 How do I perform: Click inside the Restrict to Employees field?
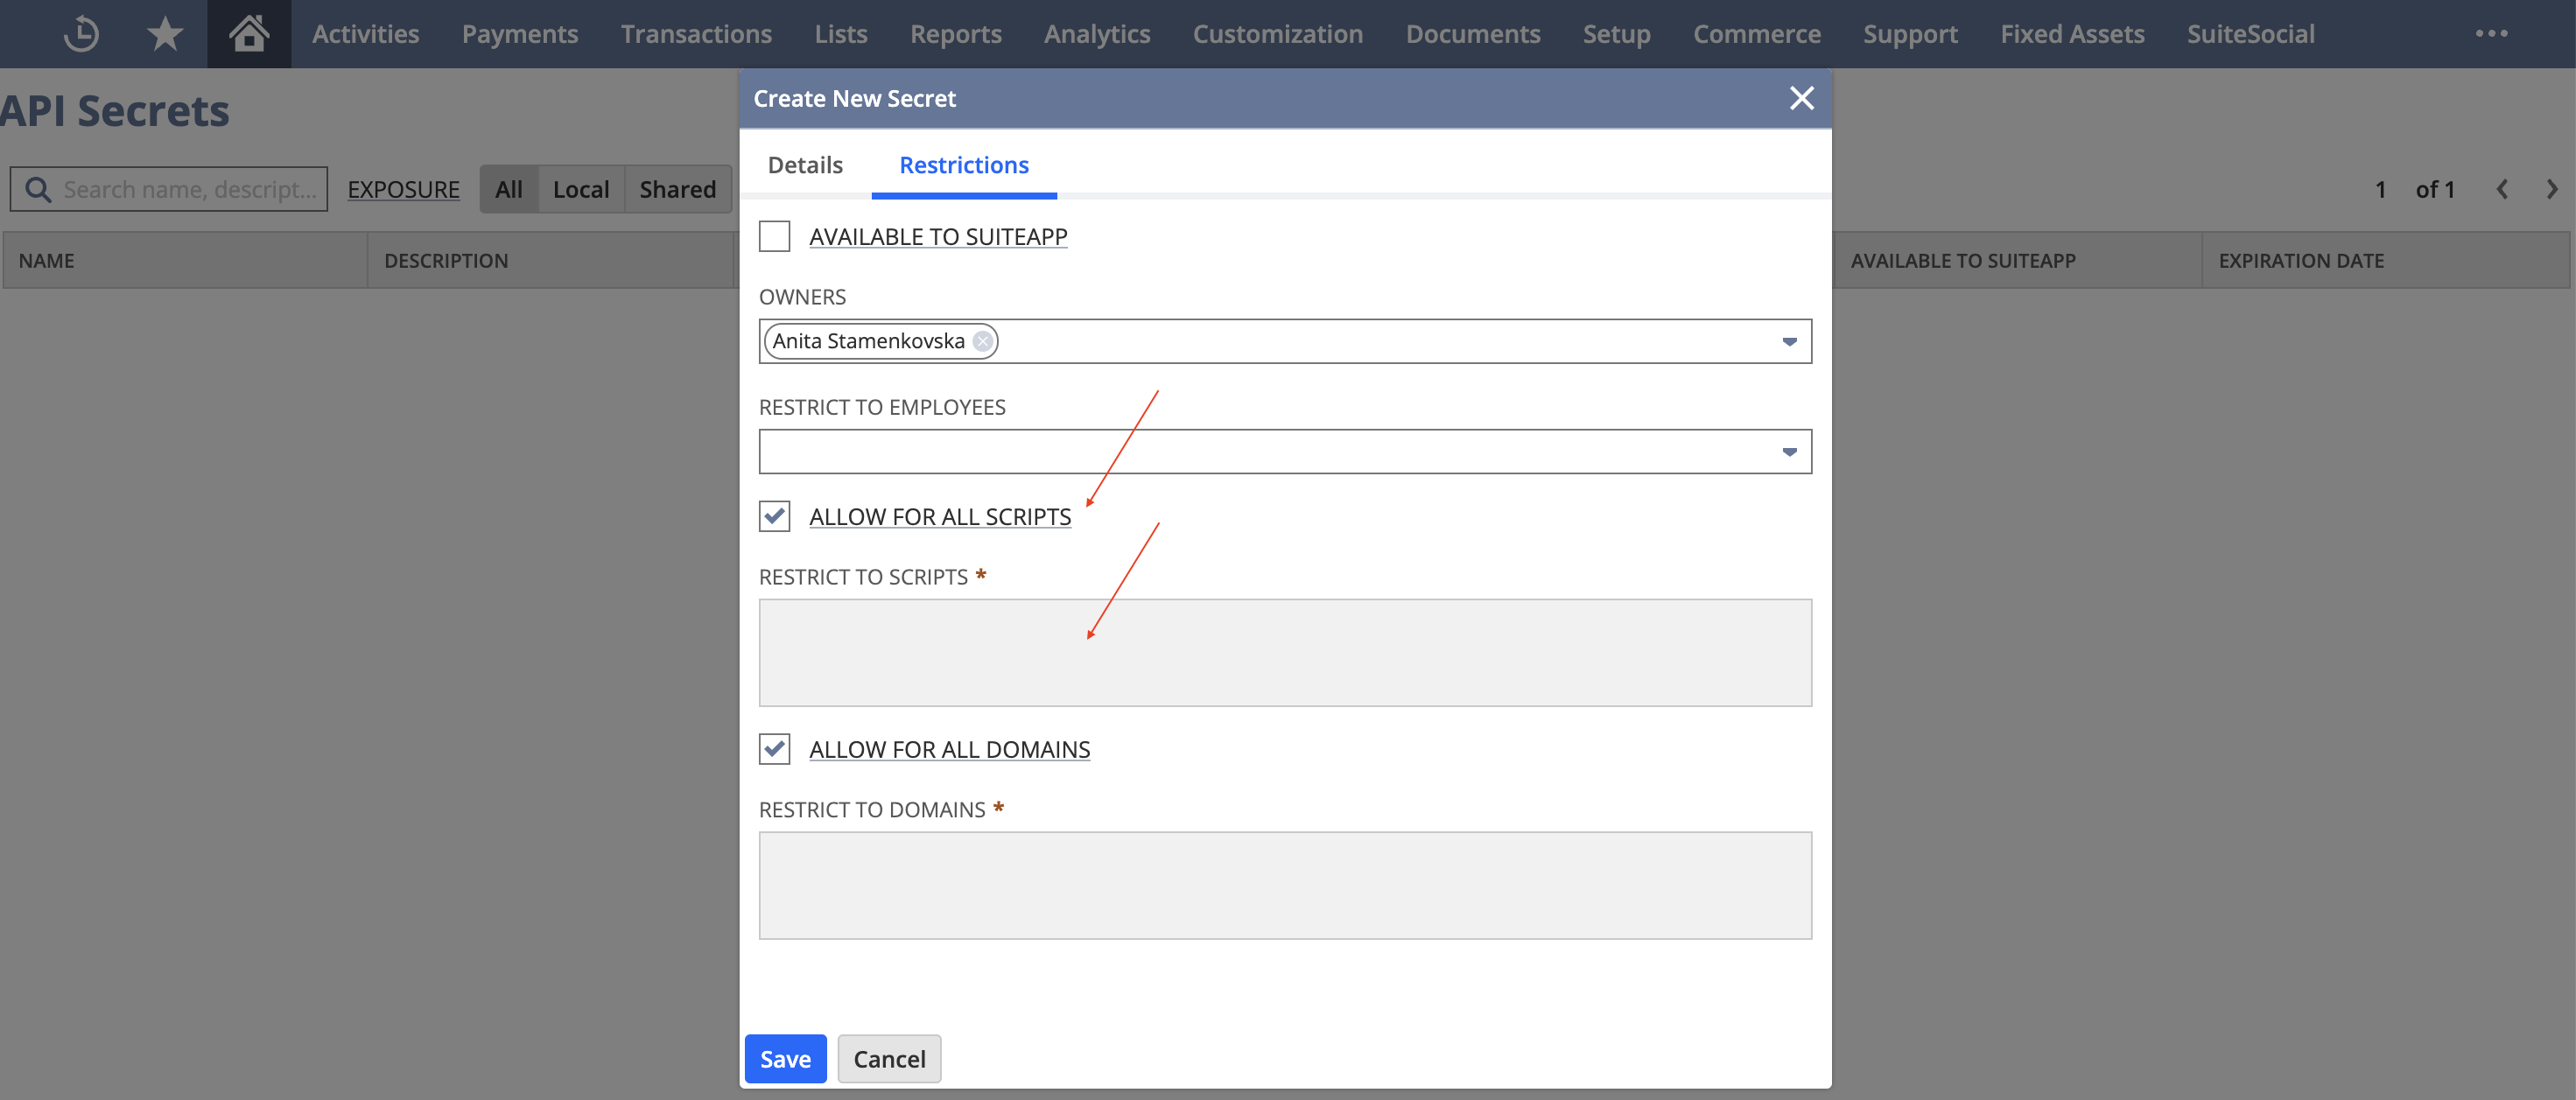[1285, 452]
